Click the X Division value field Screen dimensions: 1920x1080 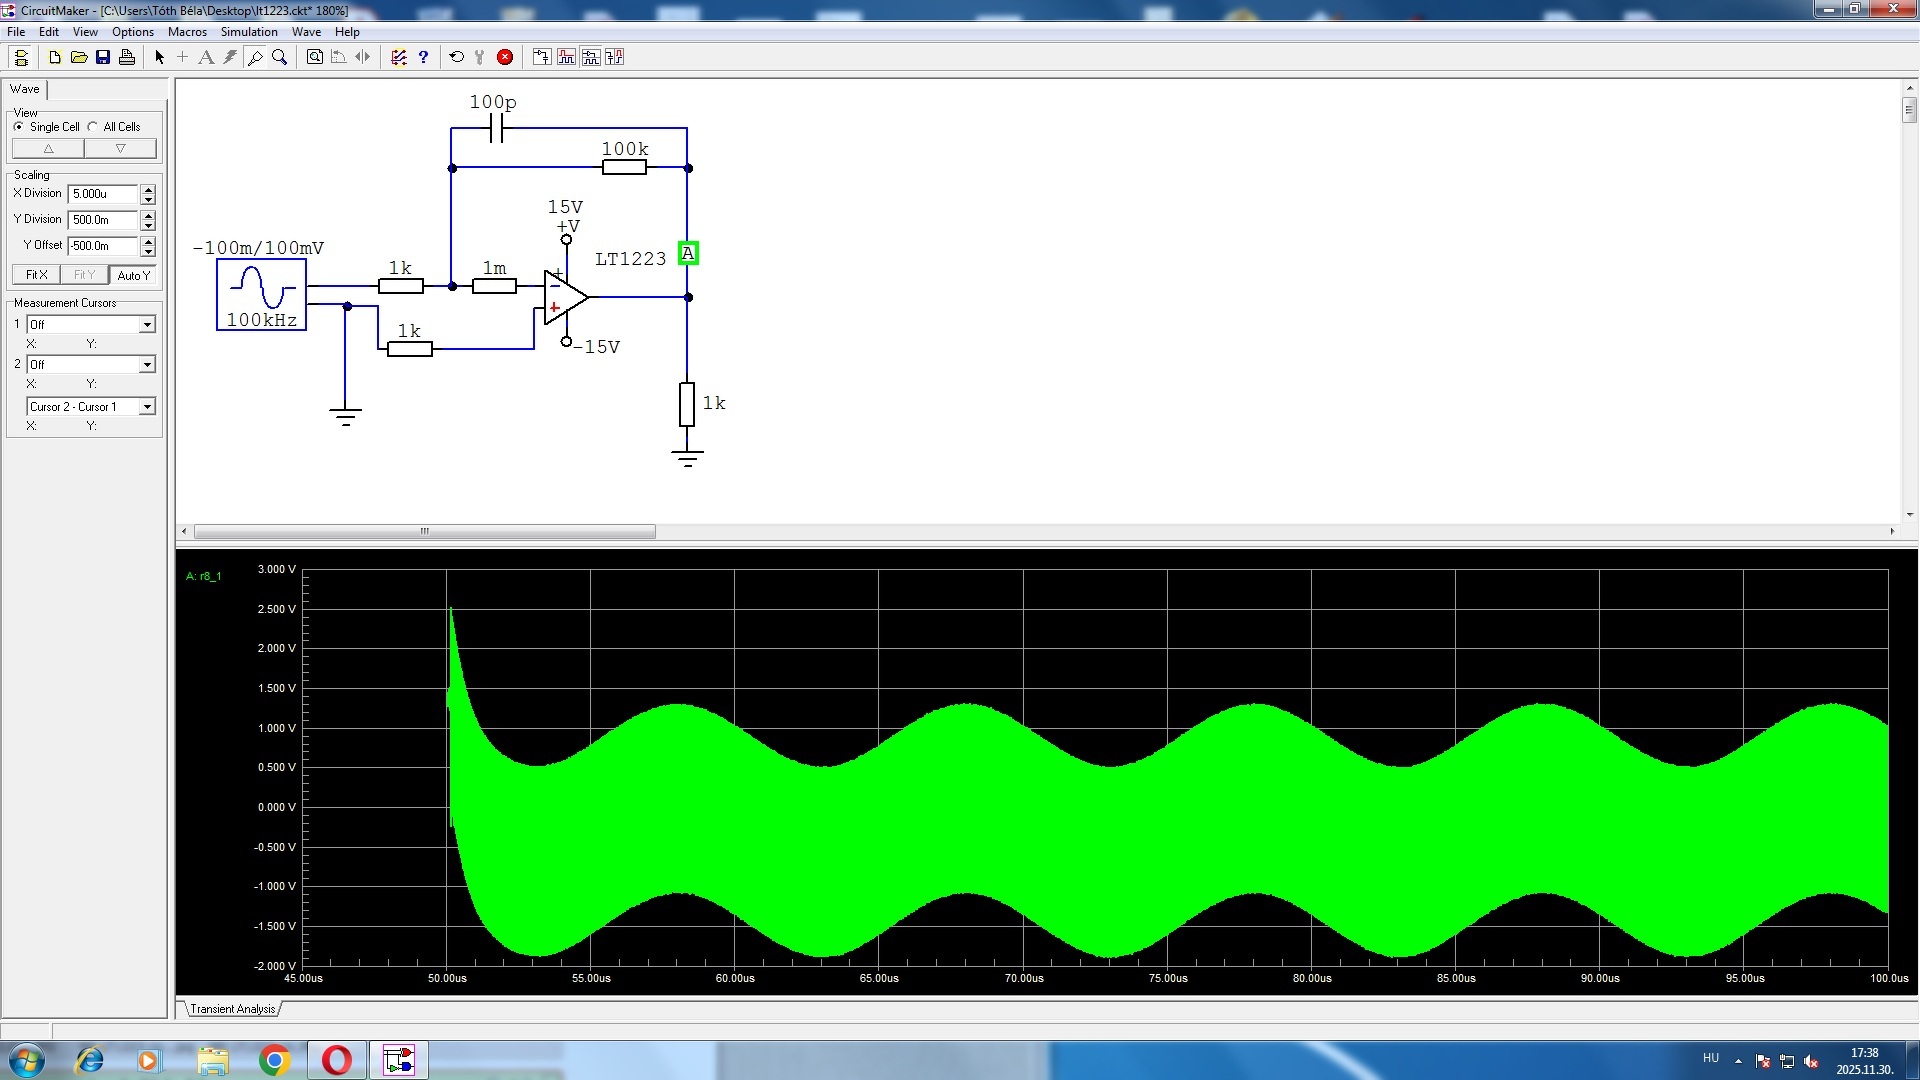pos(102,194)
